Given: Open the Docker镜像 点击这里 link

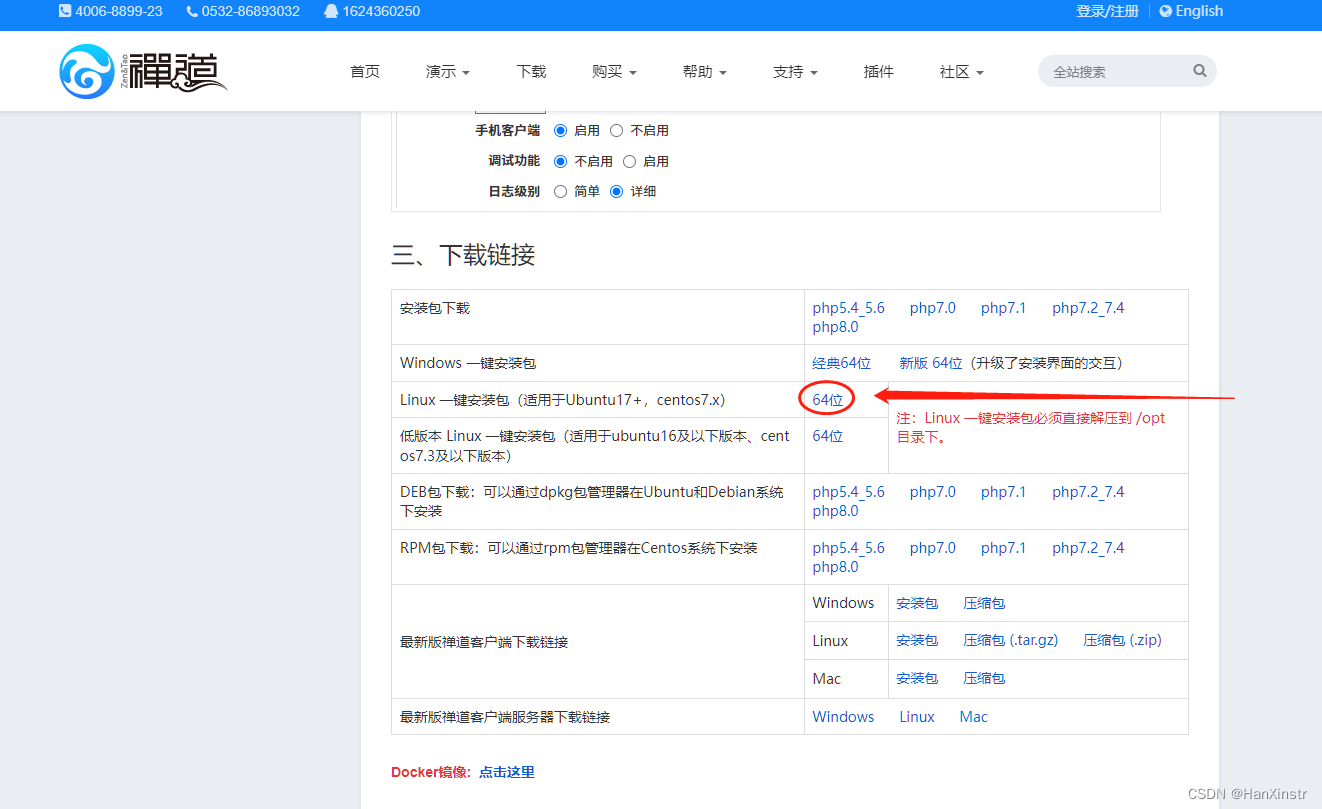Looking at the screenshot, I should pyautogui.click(x=507, y=772).
